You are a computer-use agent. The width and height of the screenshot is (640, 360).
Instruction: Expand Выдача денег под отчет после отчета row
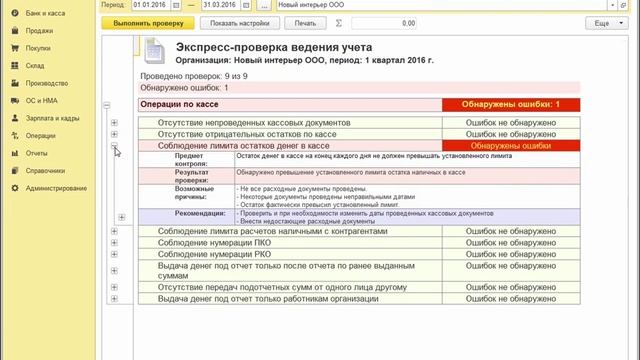114,271
